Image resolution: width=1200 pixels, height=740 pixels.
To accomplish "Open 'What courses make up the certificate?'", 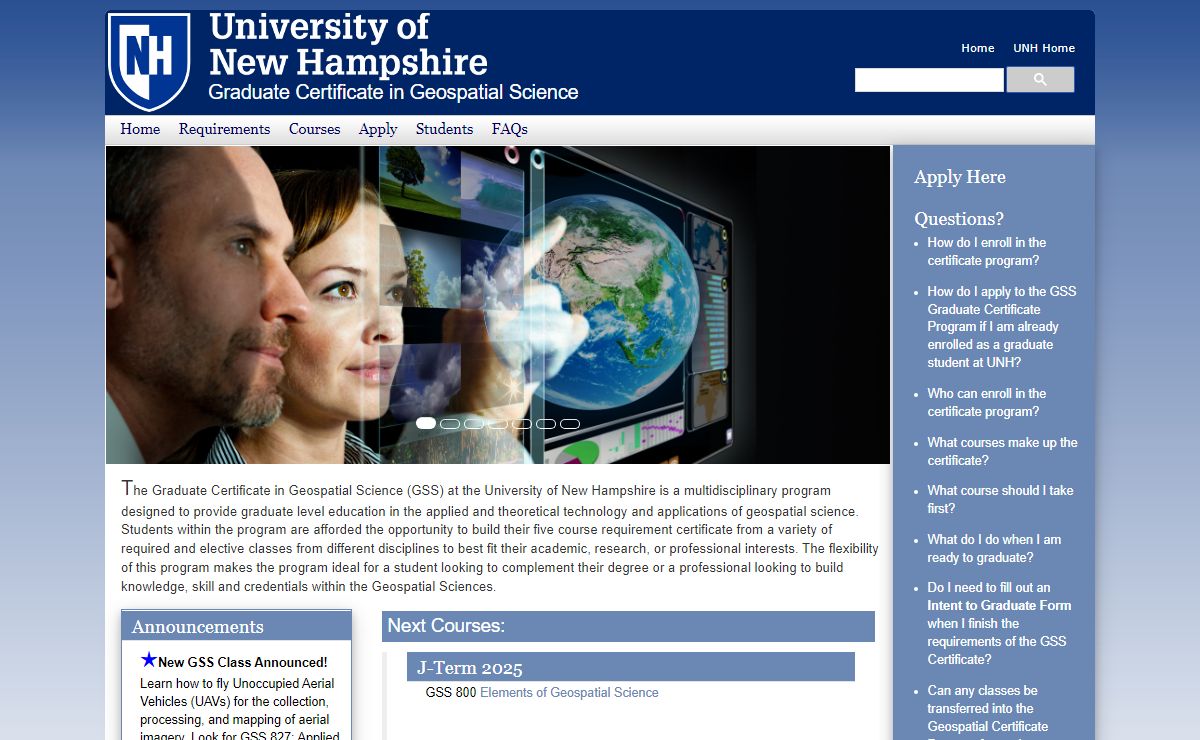I will click(1002, 451).
